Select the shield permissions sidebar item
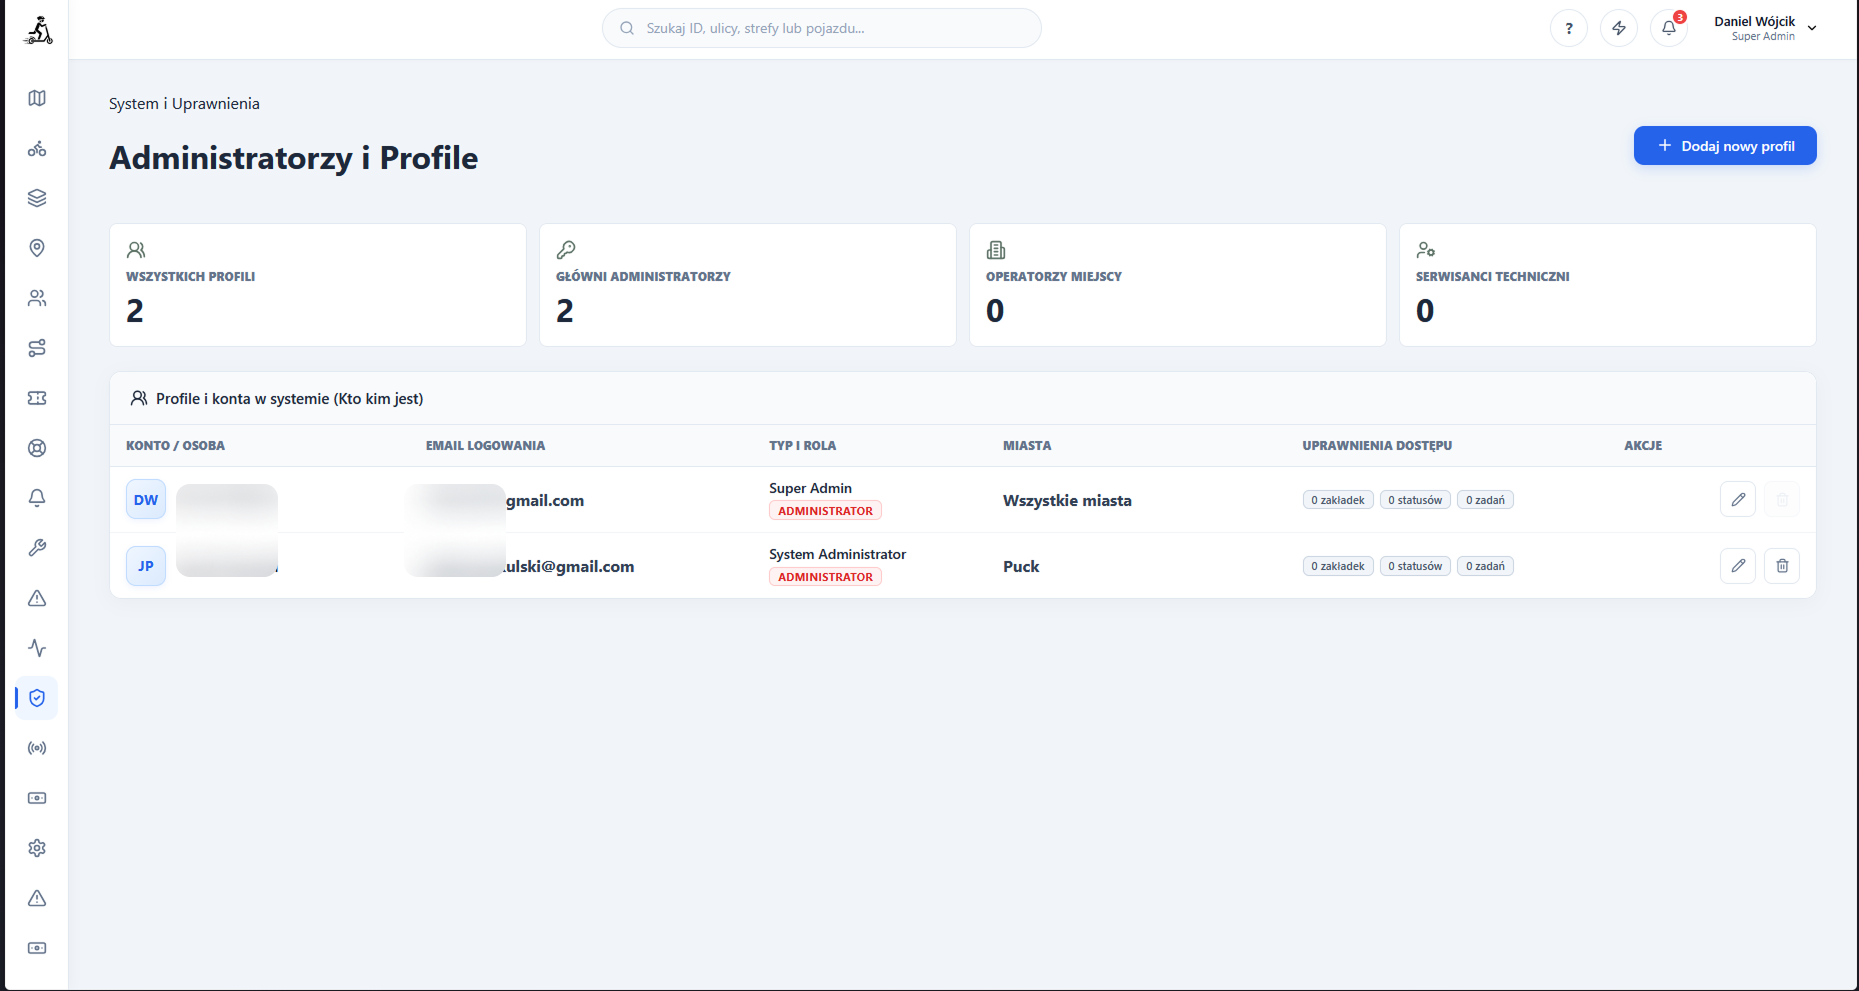This screenshot has height=991, width=1859. [37, 698]
